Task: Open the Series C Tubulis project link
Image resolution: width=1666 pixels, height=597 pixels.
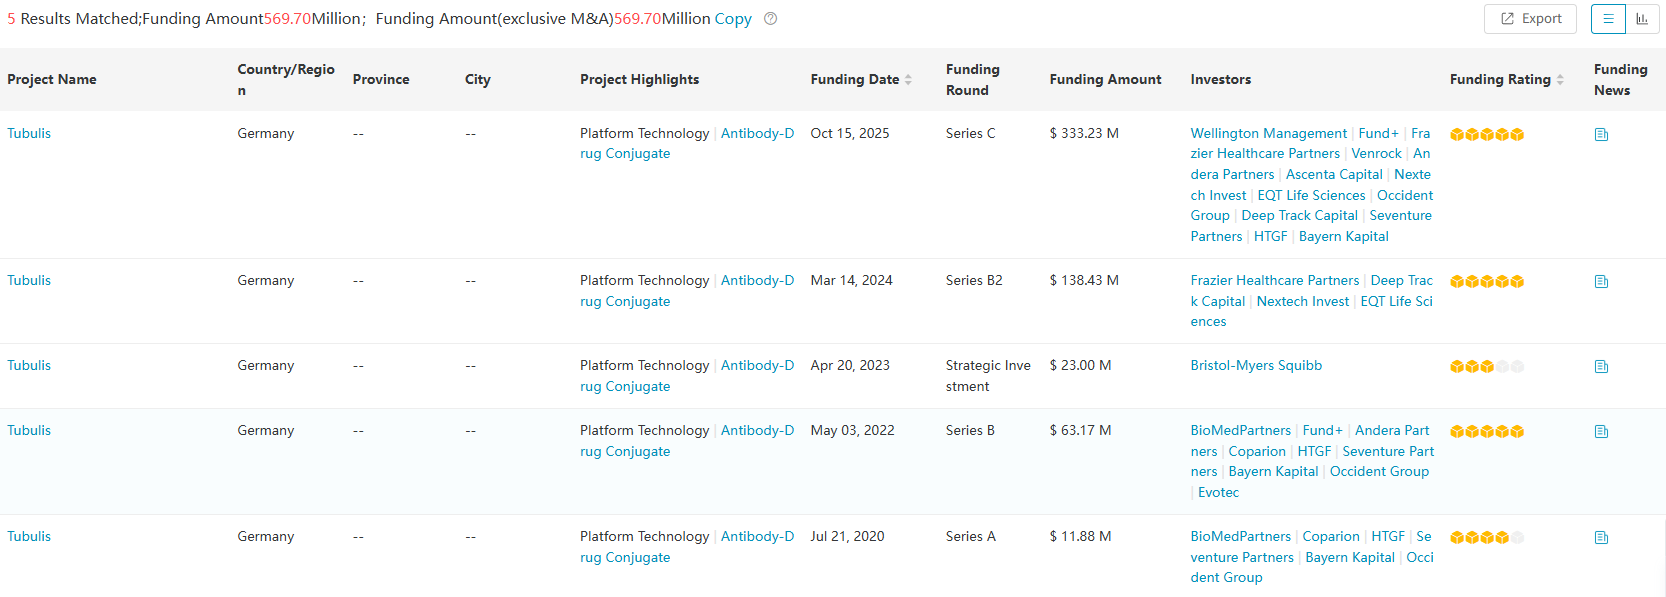Action: (29, 133)
